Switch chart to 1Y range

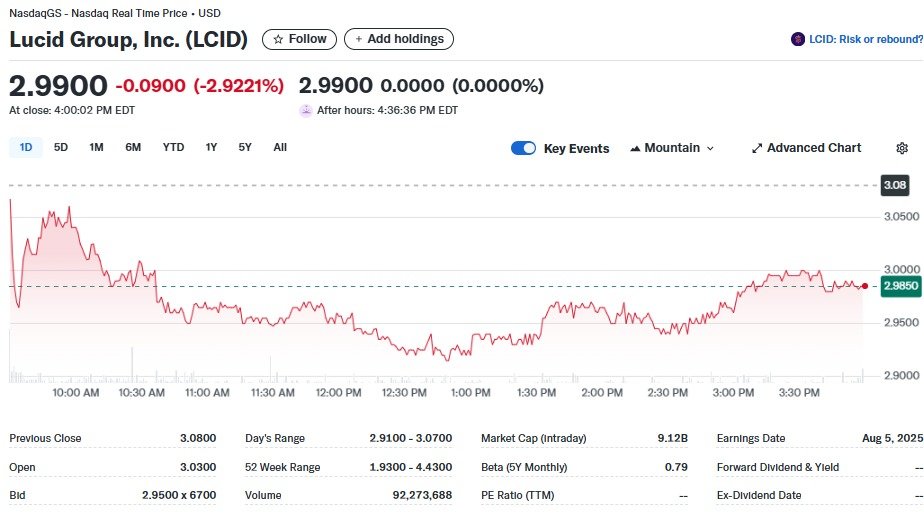click(211, 147)
